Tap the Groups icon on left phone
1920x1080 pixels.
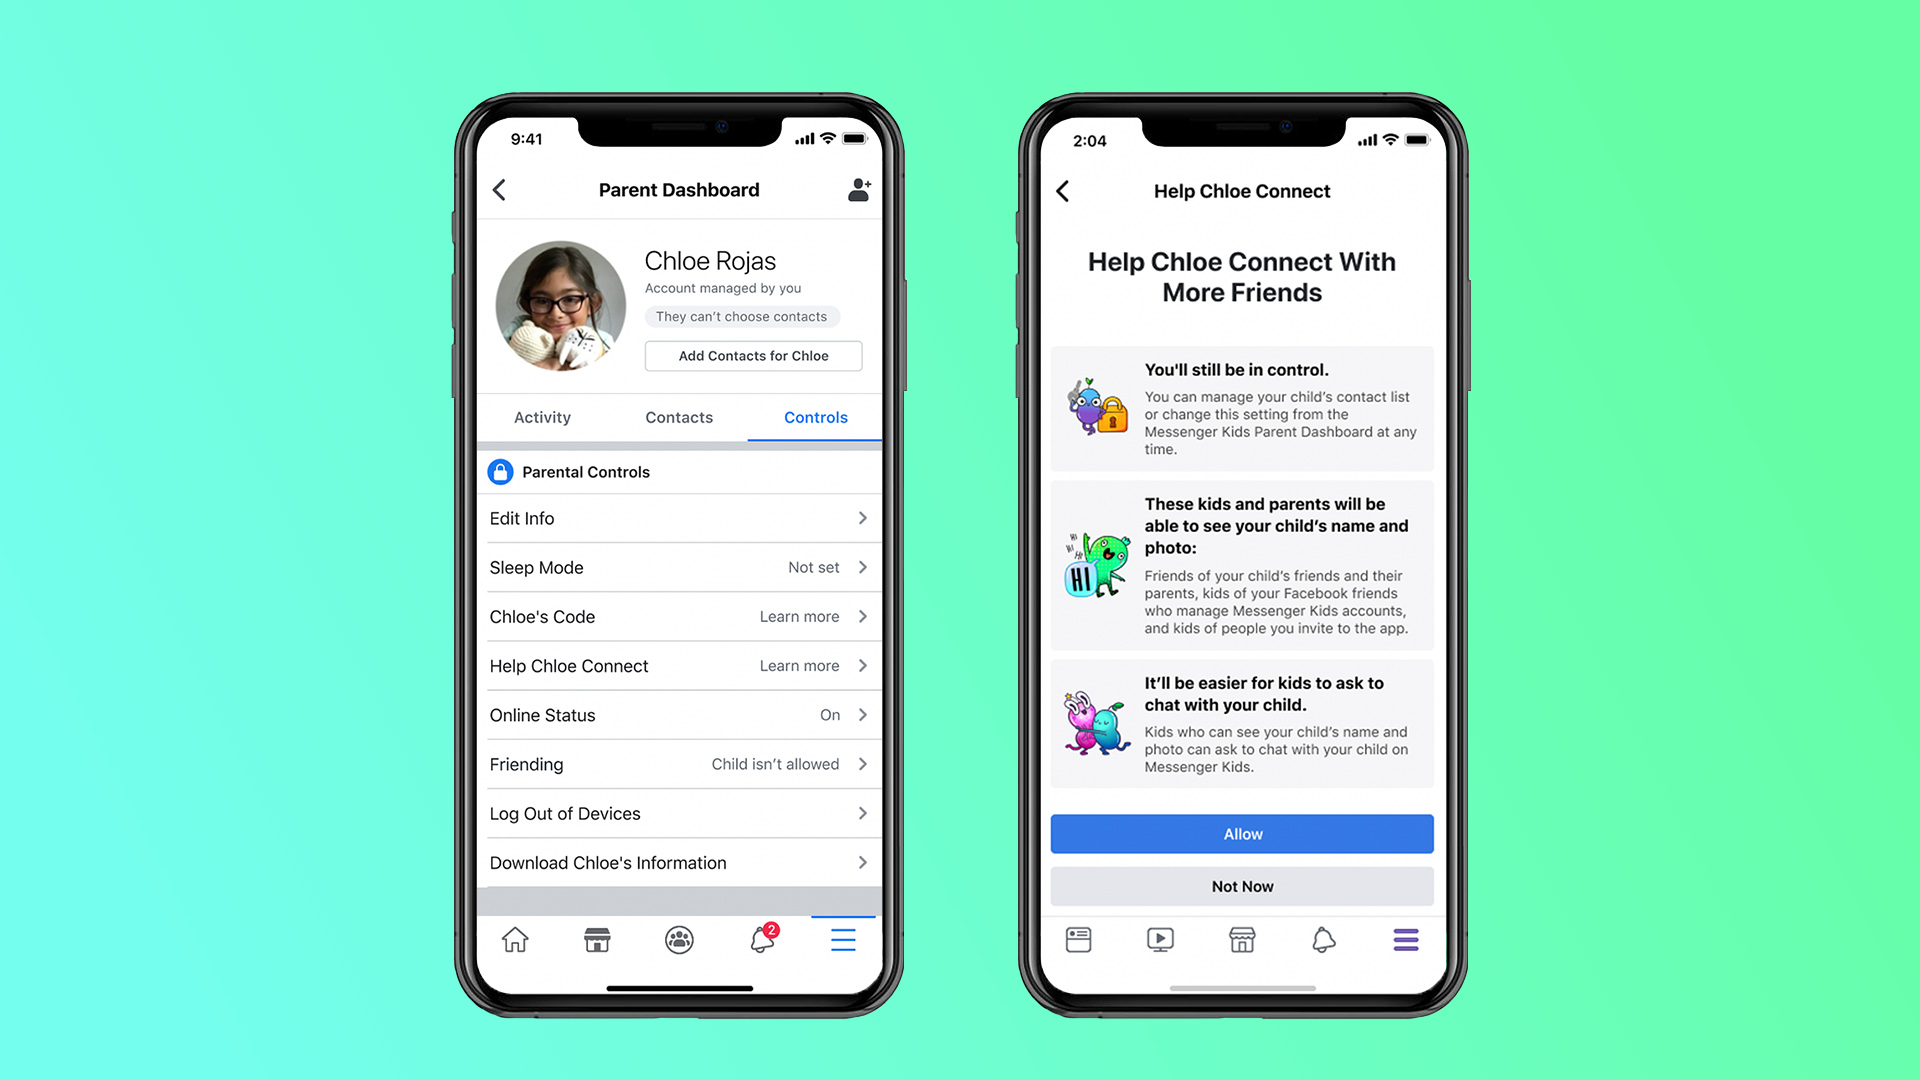[678, 939]
